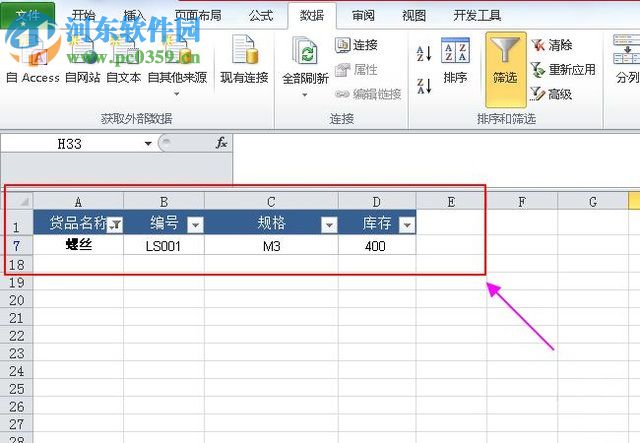Open the 编号 filter dropdown

[x=196, y=225]
